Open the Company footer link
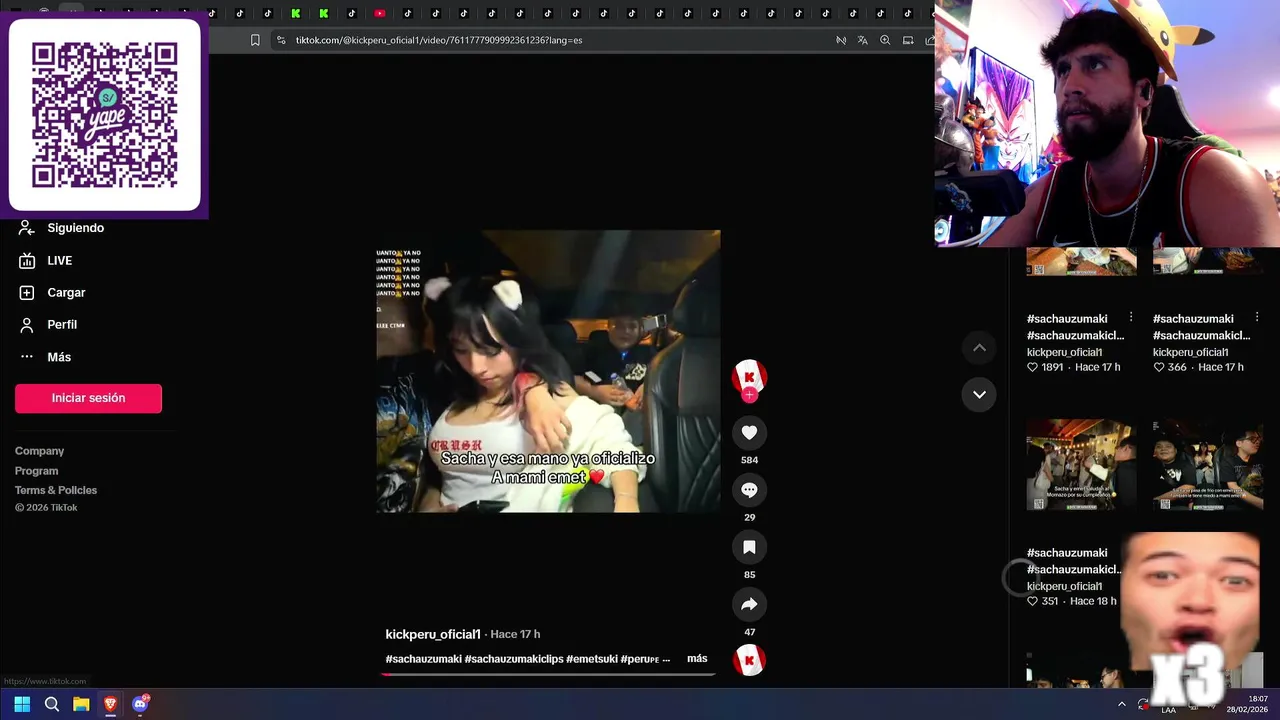This screenshot has width=1280, height=720. click(39, 451)
